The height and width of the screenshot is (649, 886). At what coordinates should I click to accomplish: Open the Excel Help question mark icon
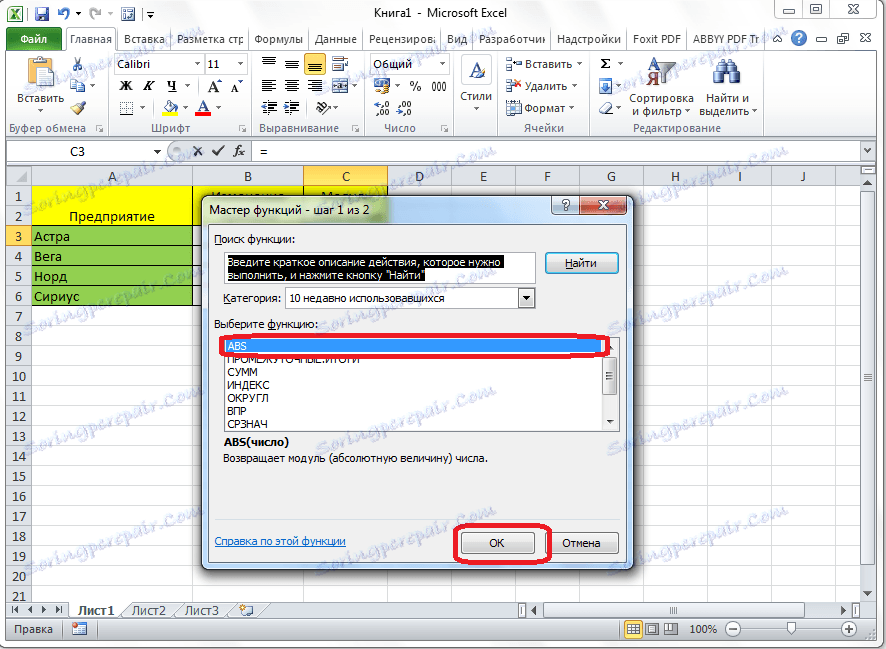799,38
